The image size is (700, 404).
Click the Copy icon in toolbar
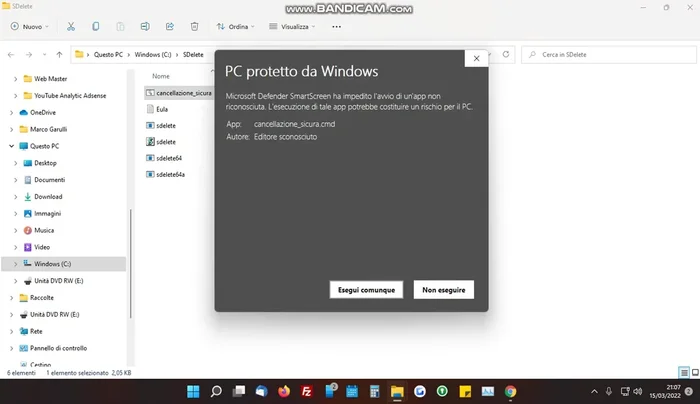96,26
